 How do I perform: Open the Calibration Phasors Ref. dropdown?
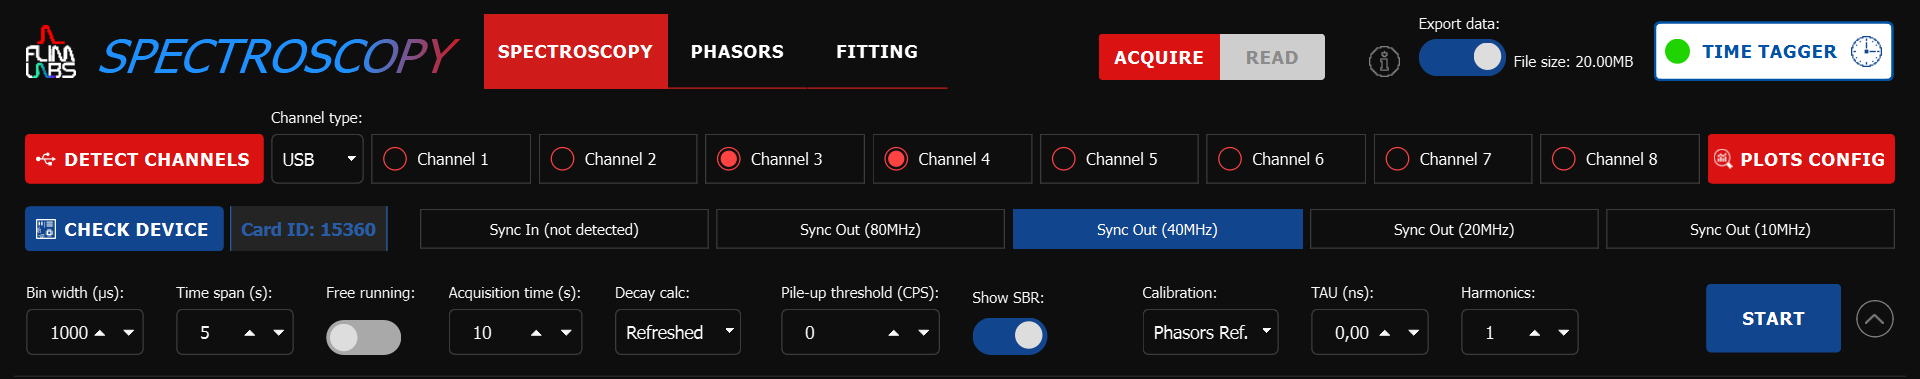click(1210, 332)
